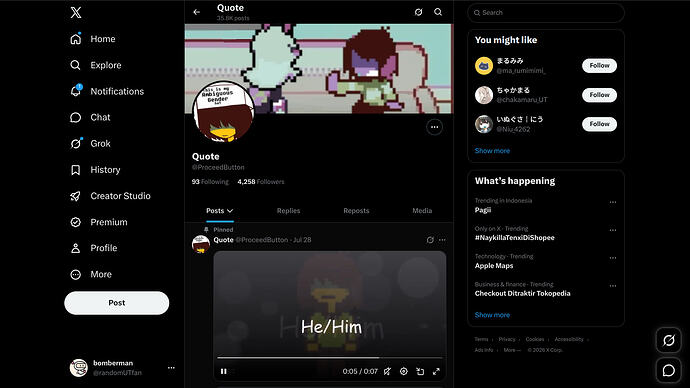690x388 pixels.
Task: Click the Post compose button
Action: (x=117, y=303)
